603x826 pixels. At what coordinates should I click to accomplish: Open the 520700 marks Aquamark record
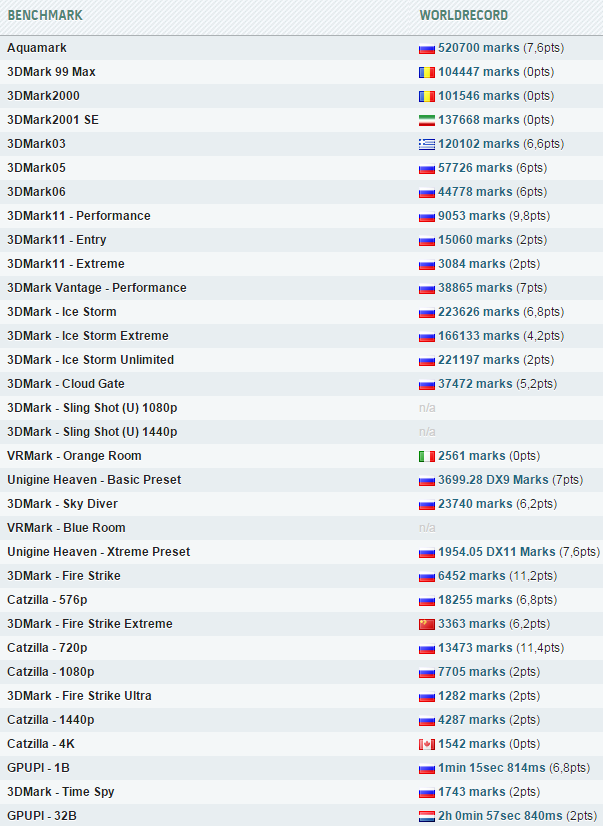click(x=478, y=48)
